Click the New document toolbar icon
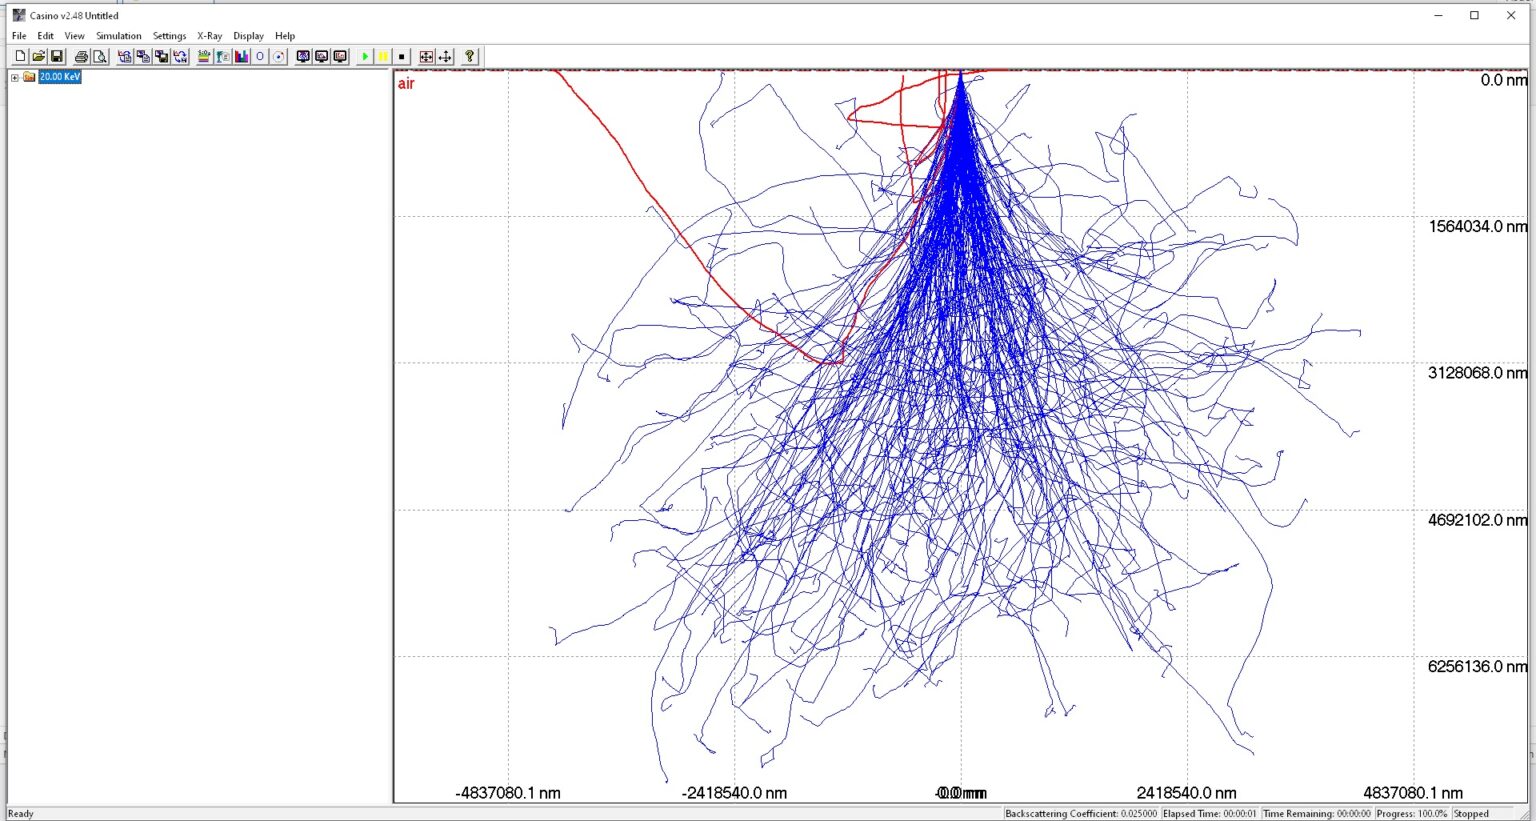 point(20,57)
